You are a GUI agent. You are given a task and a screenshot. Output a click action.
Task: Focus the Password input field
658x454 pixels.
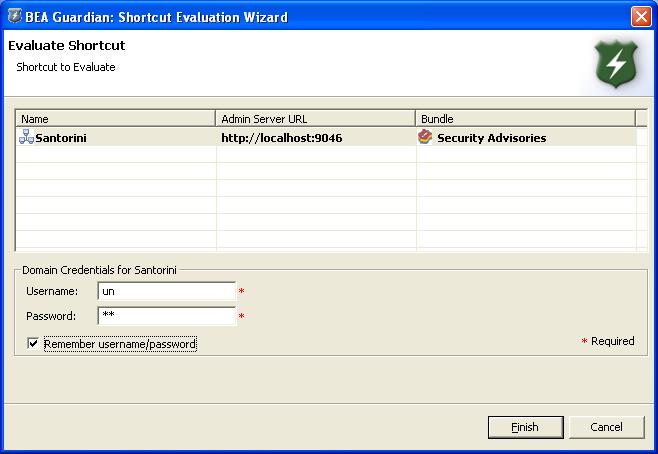(167, 316)
